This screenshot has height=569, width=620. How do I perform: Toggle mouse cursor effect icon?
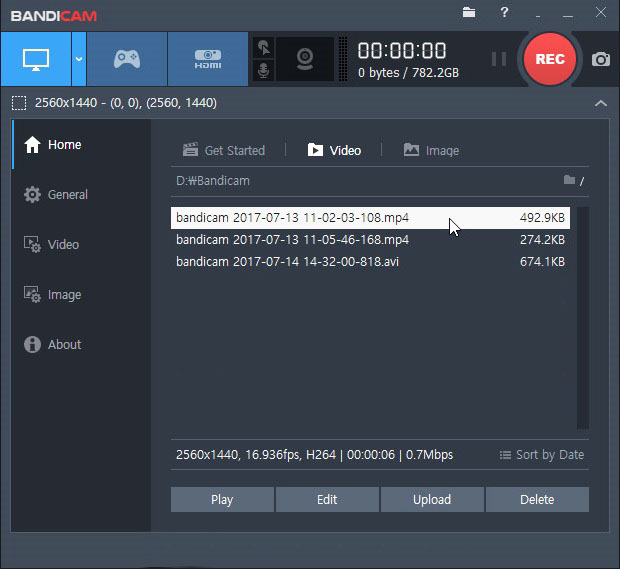click(264, 48)
